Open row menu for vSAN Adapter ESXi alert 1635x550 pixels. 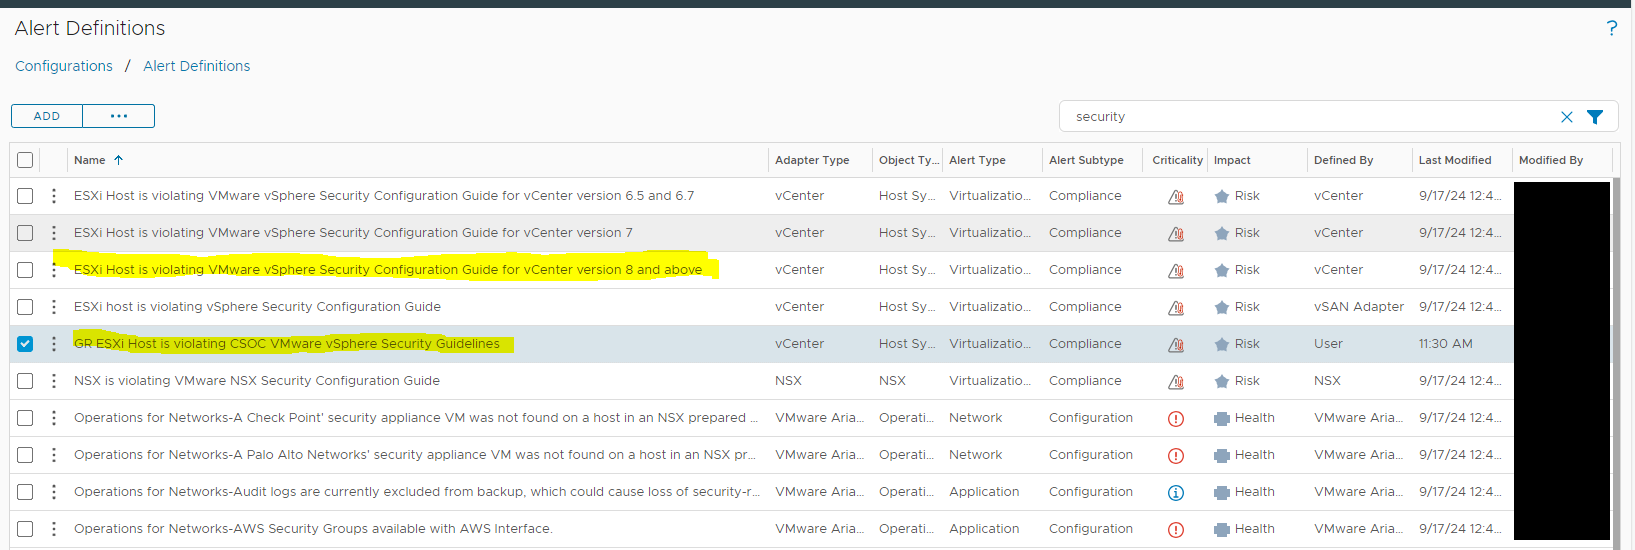(x=54, y=307)
